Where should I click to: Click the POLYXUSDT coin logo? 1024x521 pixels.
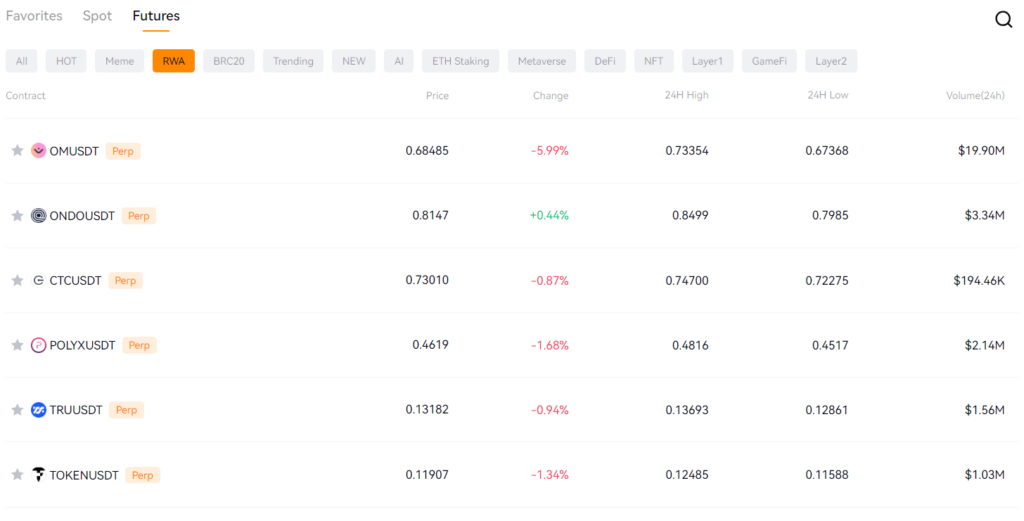click(39, 345)
